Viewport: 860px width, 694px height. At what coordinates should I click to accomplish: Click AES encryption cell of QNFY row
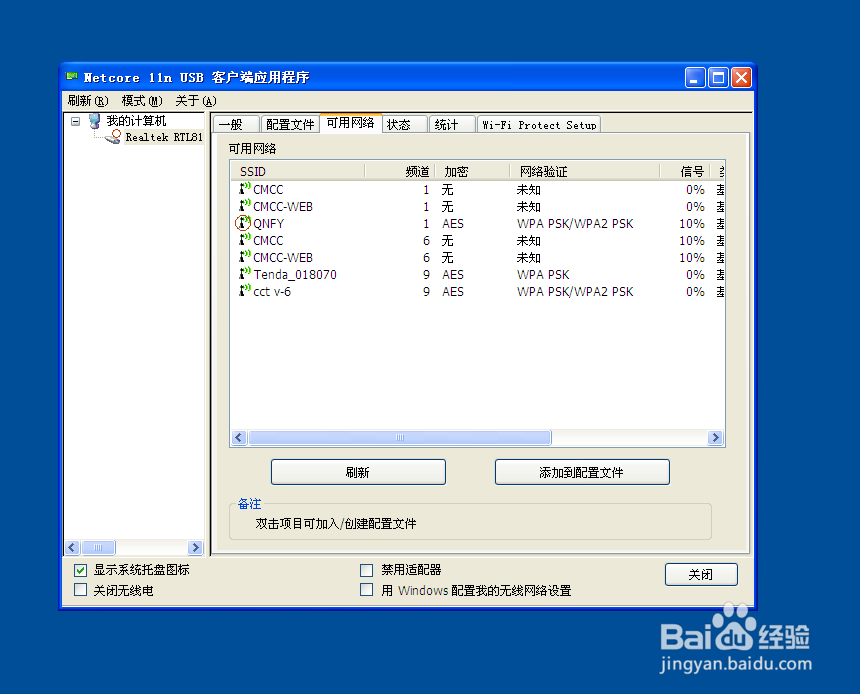453,224
